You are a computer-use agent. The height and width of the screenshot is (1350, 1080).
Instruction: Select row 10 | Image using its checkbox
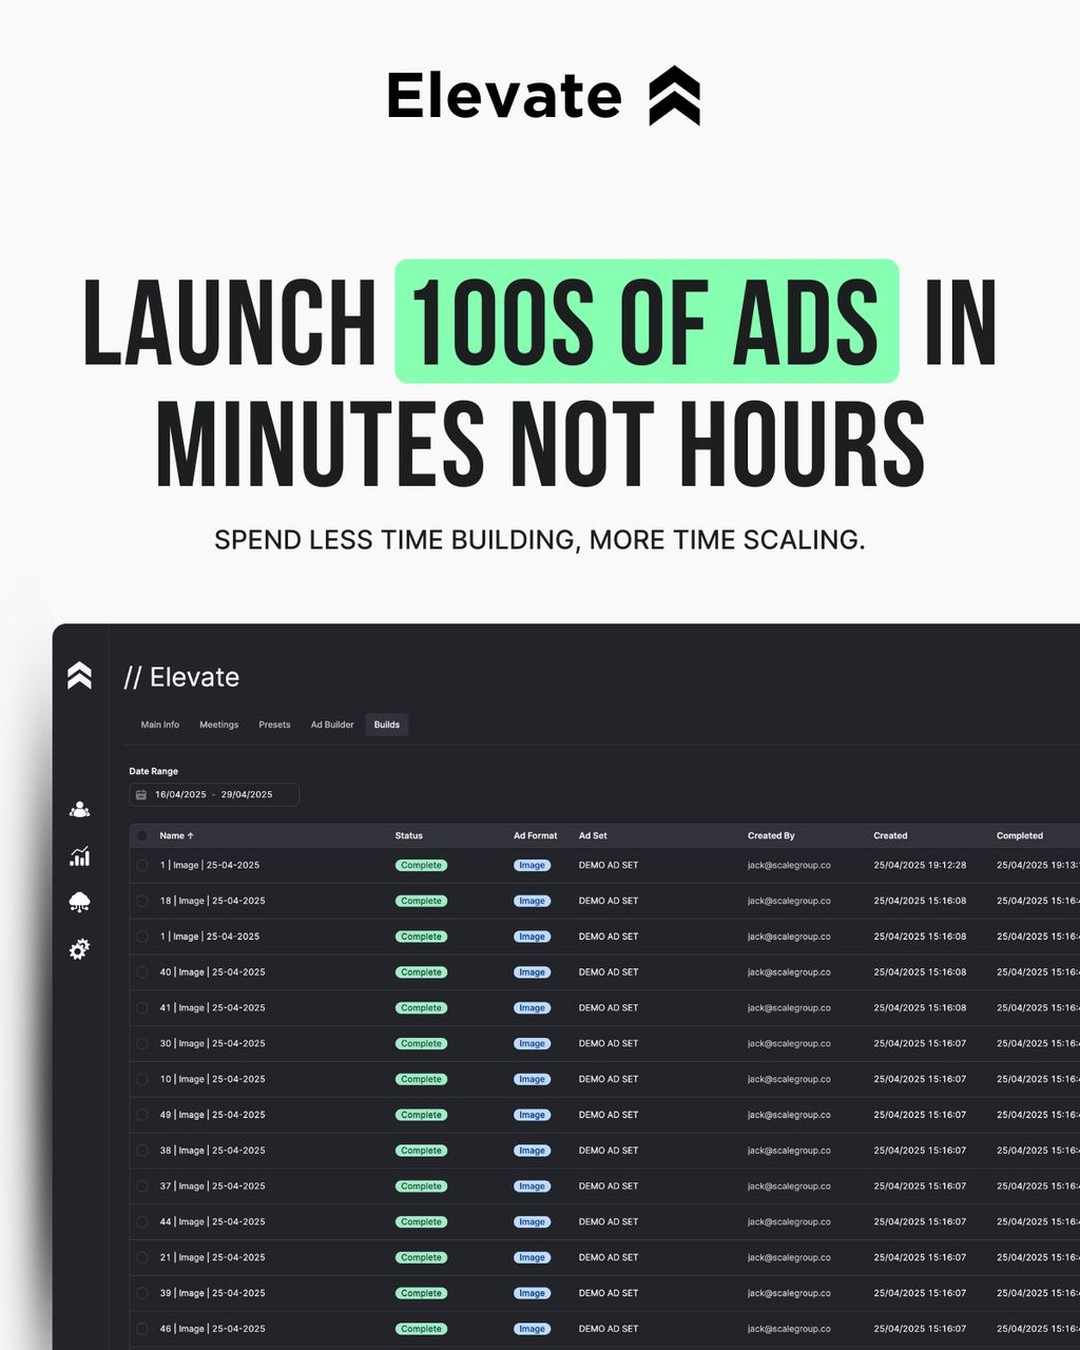pos(142,1079)
